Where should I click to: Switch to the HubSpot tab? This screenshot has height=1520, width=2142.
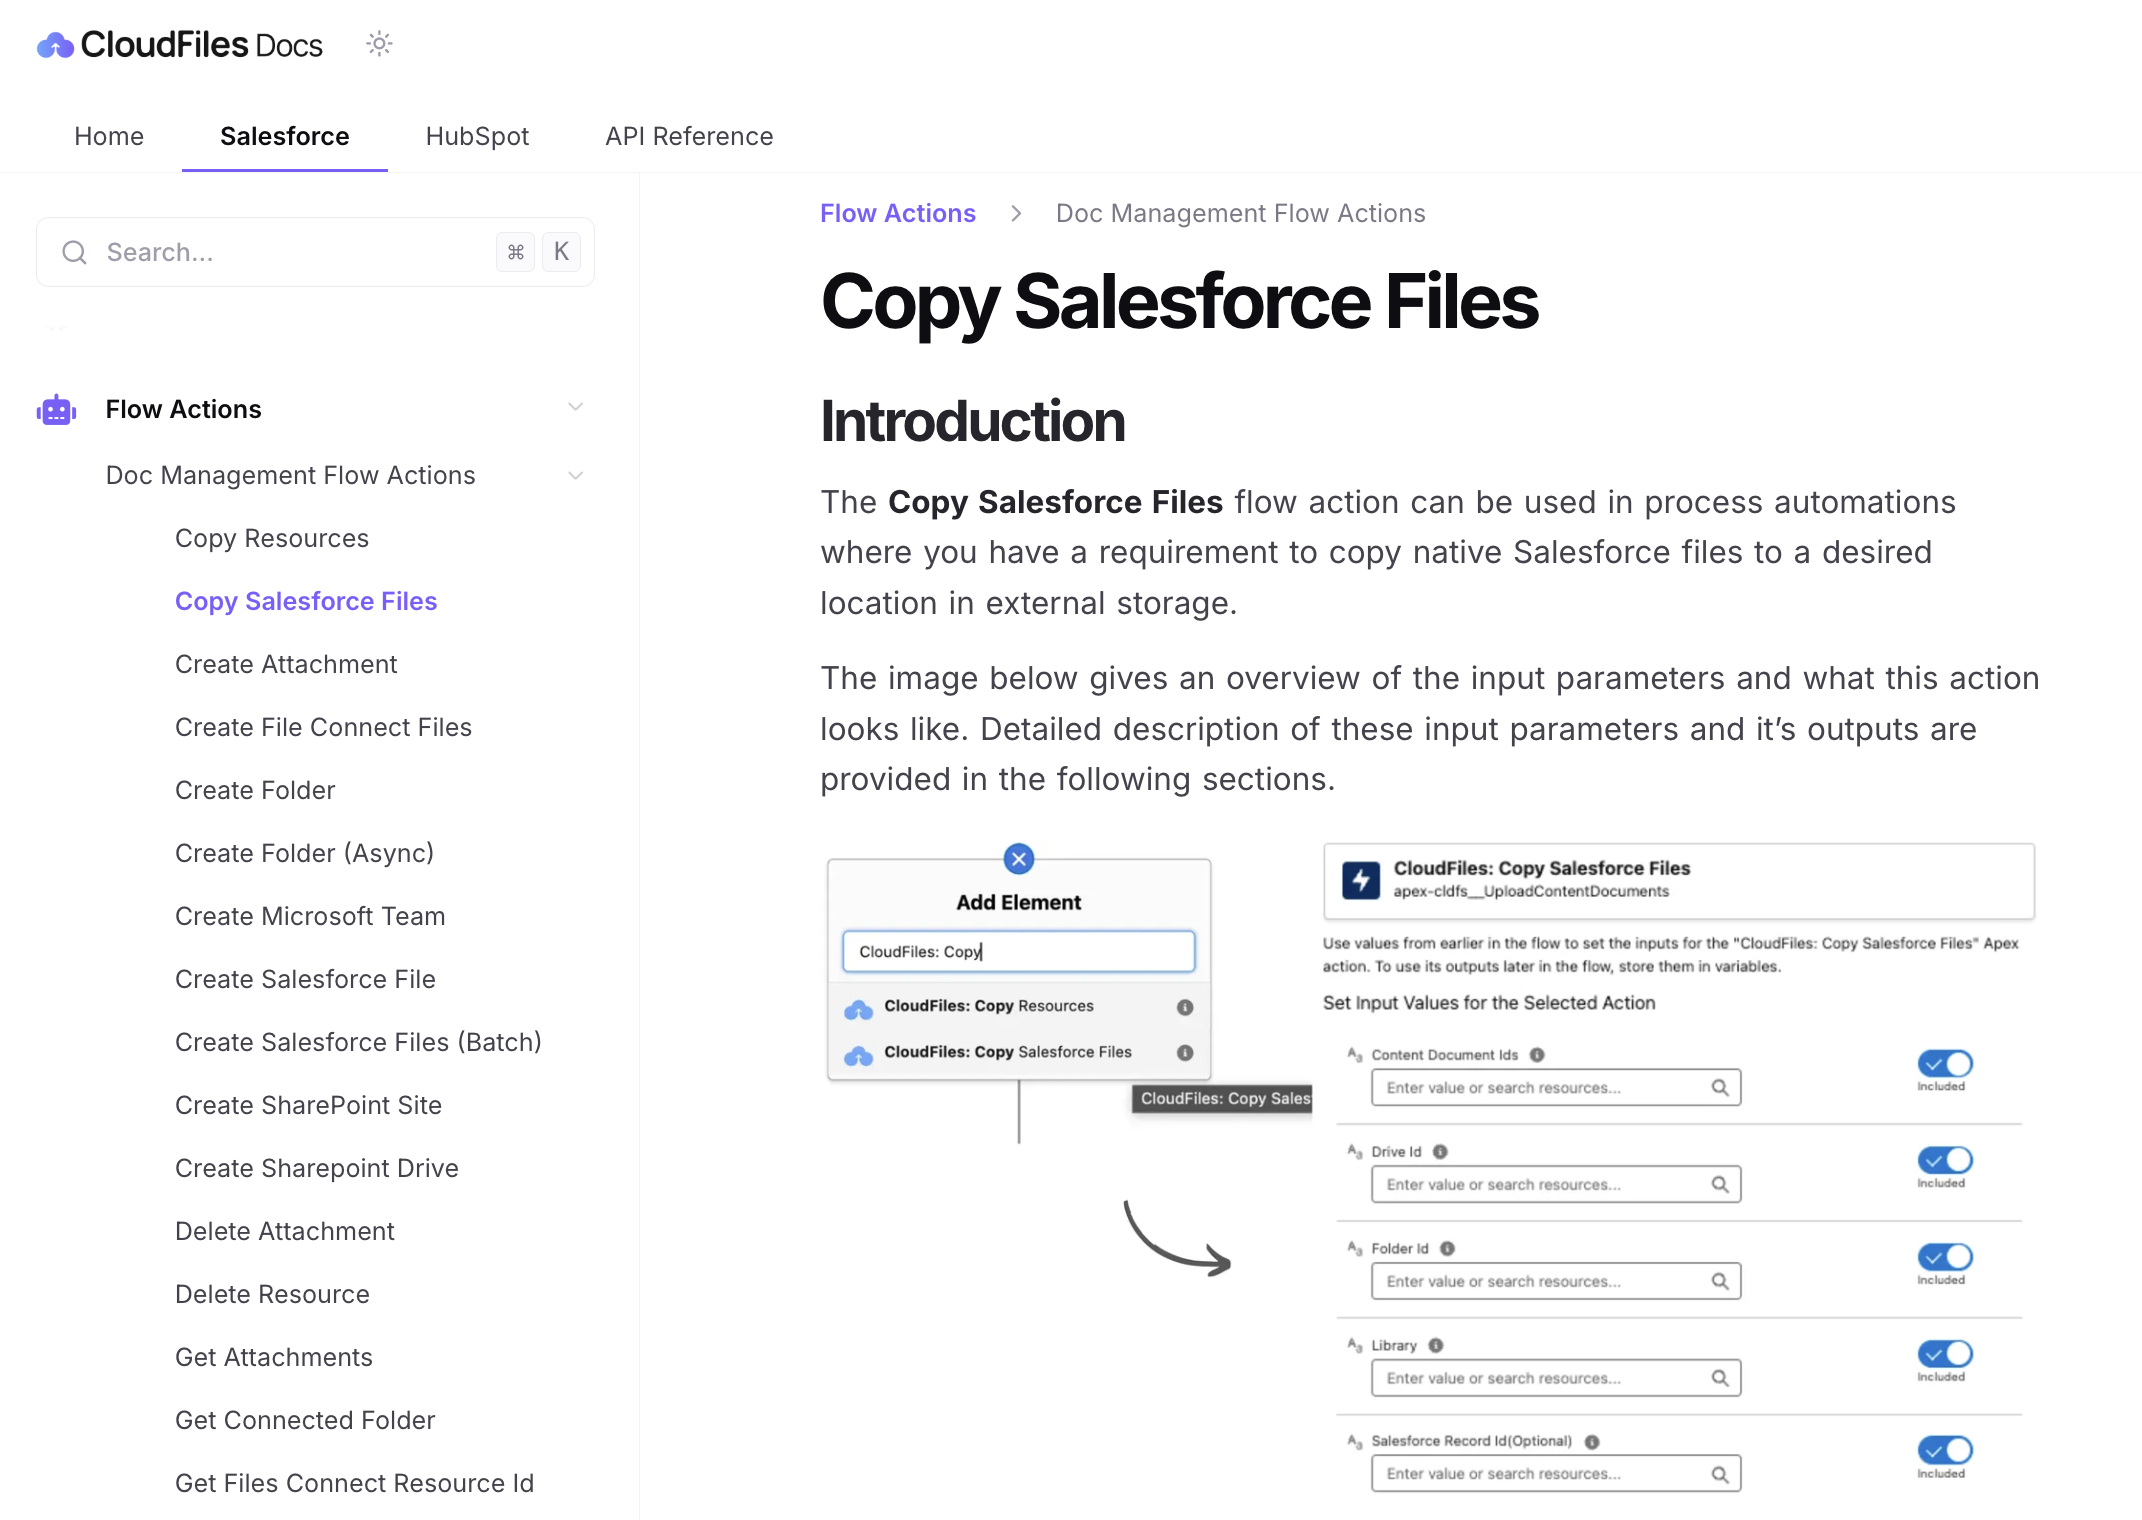tap(477, 136)
